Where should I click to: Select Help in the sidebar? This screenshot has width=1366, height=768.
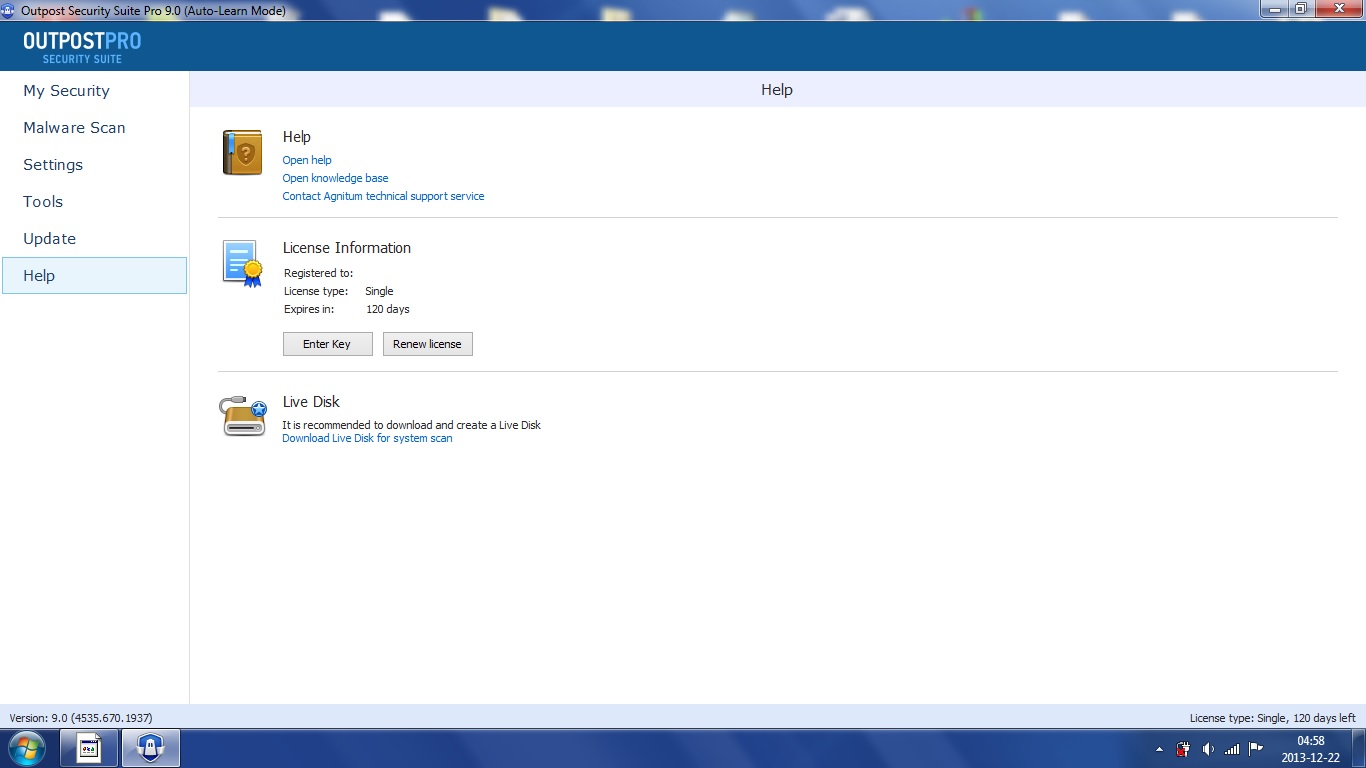(x=94, y=276)
